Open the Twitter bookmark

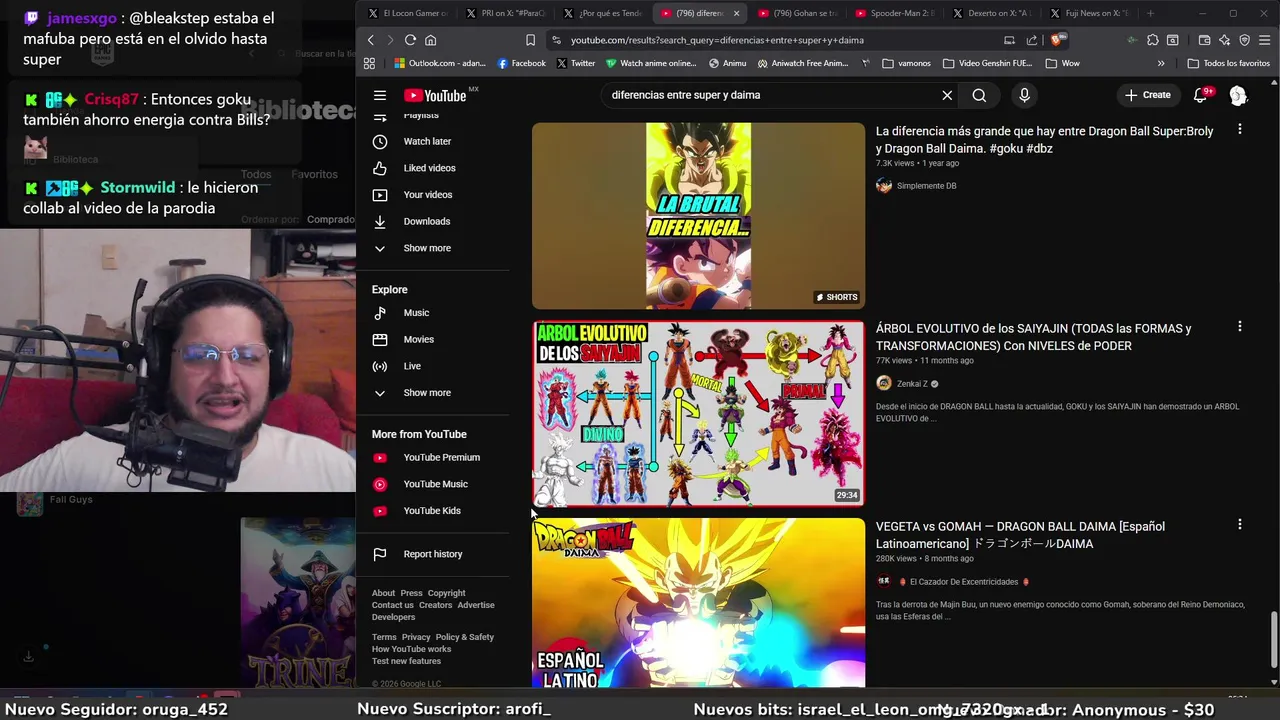[576, 63]
